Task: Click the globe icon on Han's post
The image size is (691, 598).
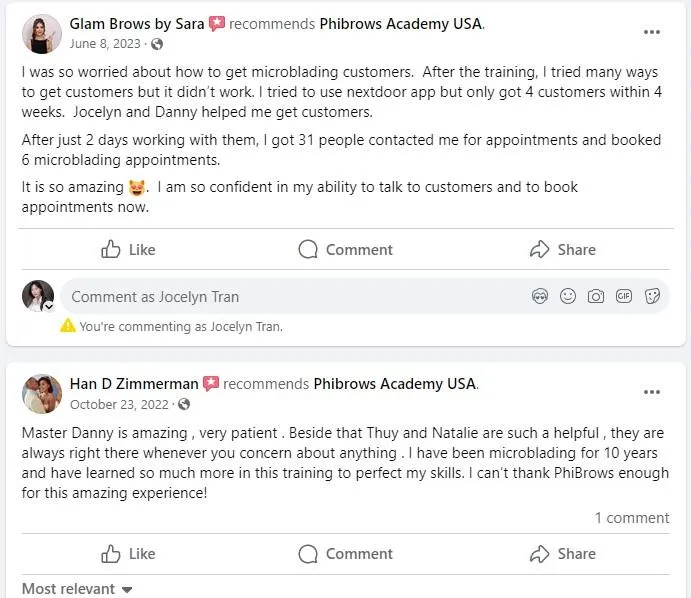Action: (183, 404)
